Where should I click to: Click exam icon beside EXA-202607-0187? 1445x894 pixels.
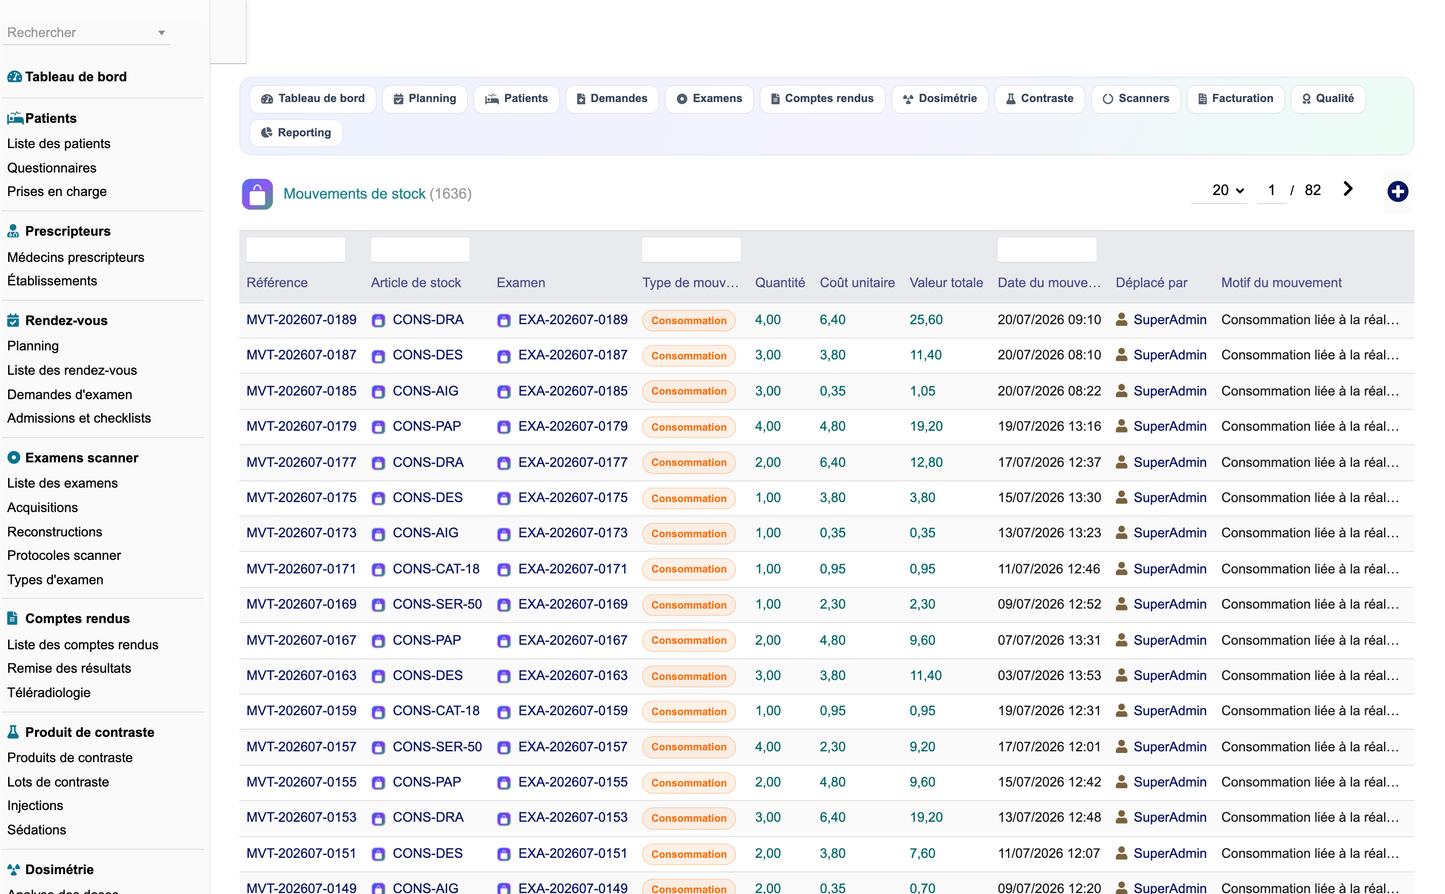[x=504, y=356]
